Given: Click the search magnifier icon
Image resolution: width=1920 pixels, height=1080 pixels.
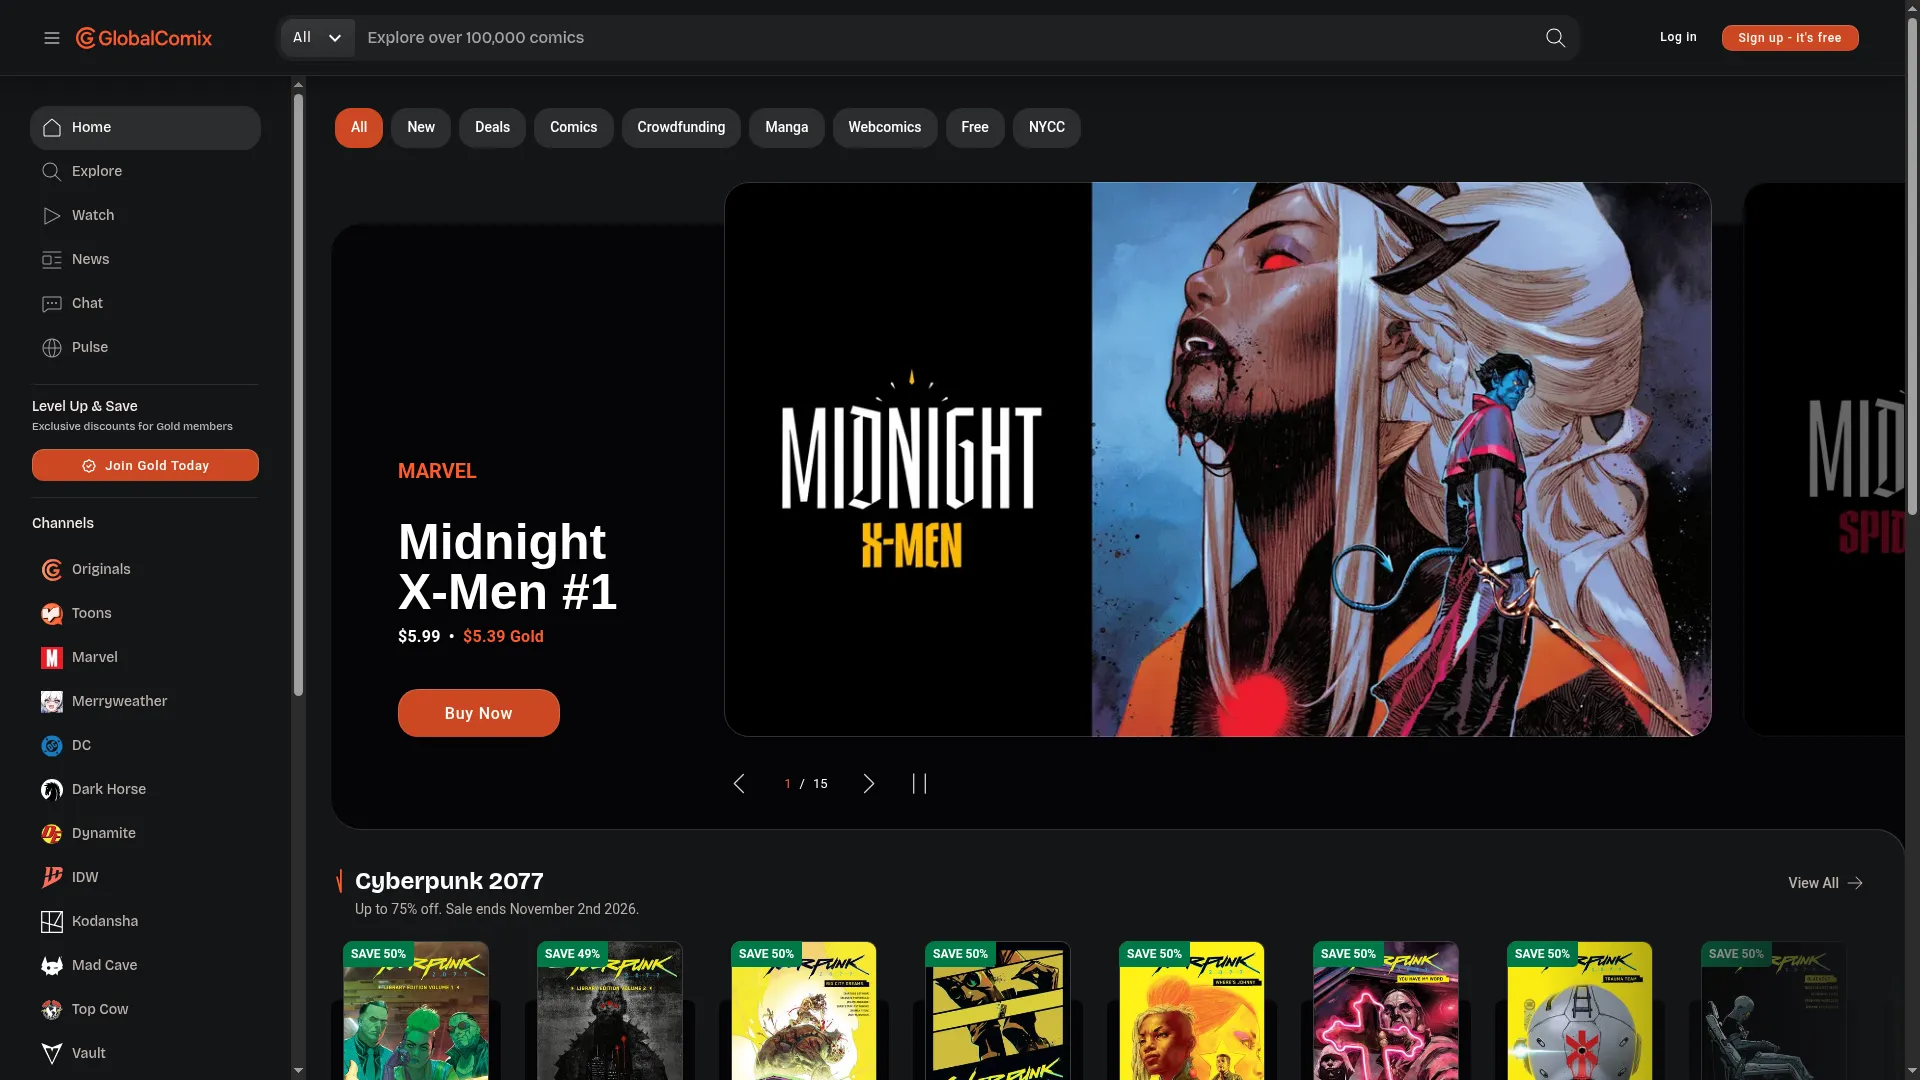Looking at the screenshot, I should [x=1555, y=38].
